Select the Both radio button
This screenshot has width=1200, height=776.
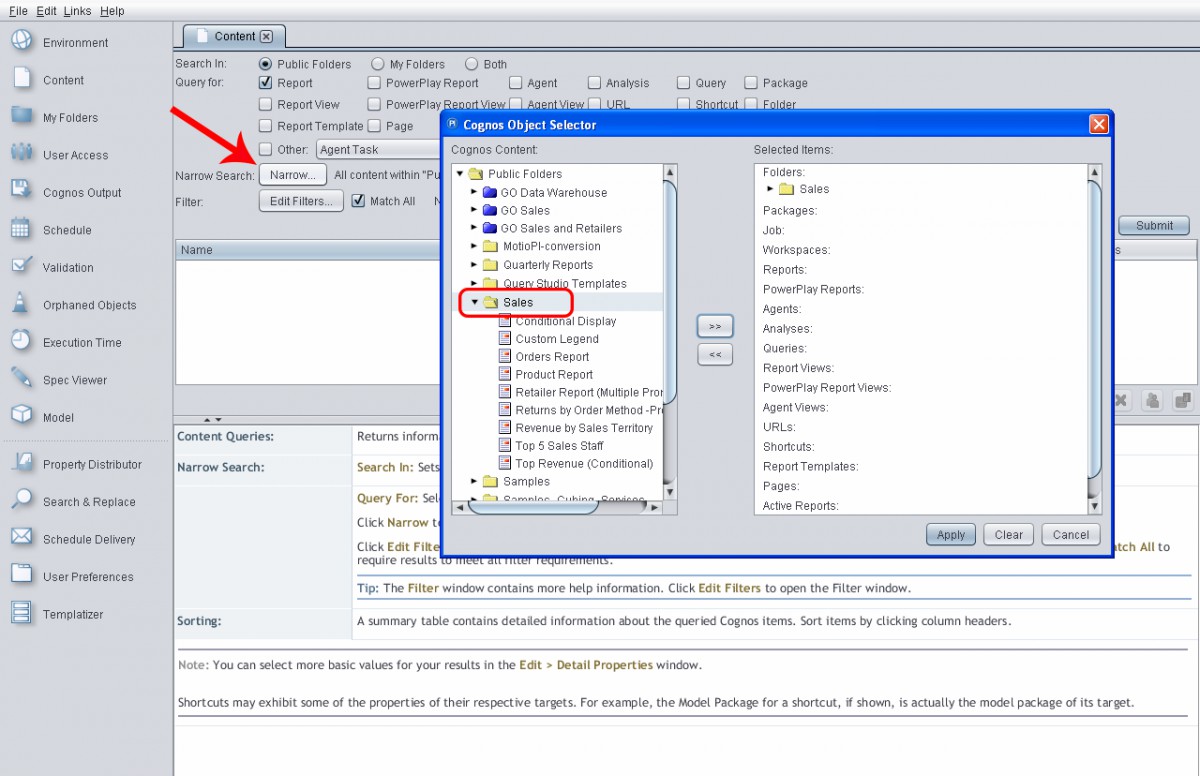(472, 64)
